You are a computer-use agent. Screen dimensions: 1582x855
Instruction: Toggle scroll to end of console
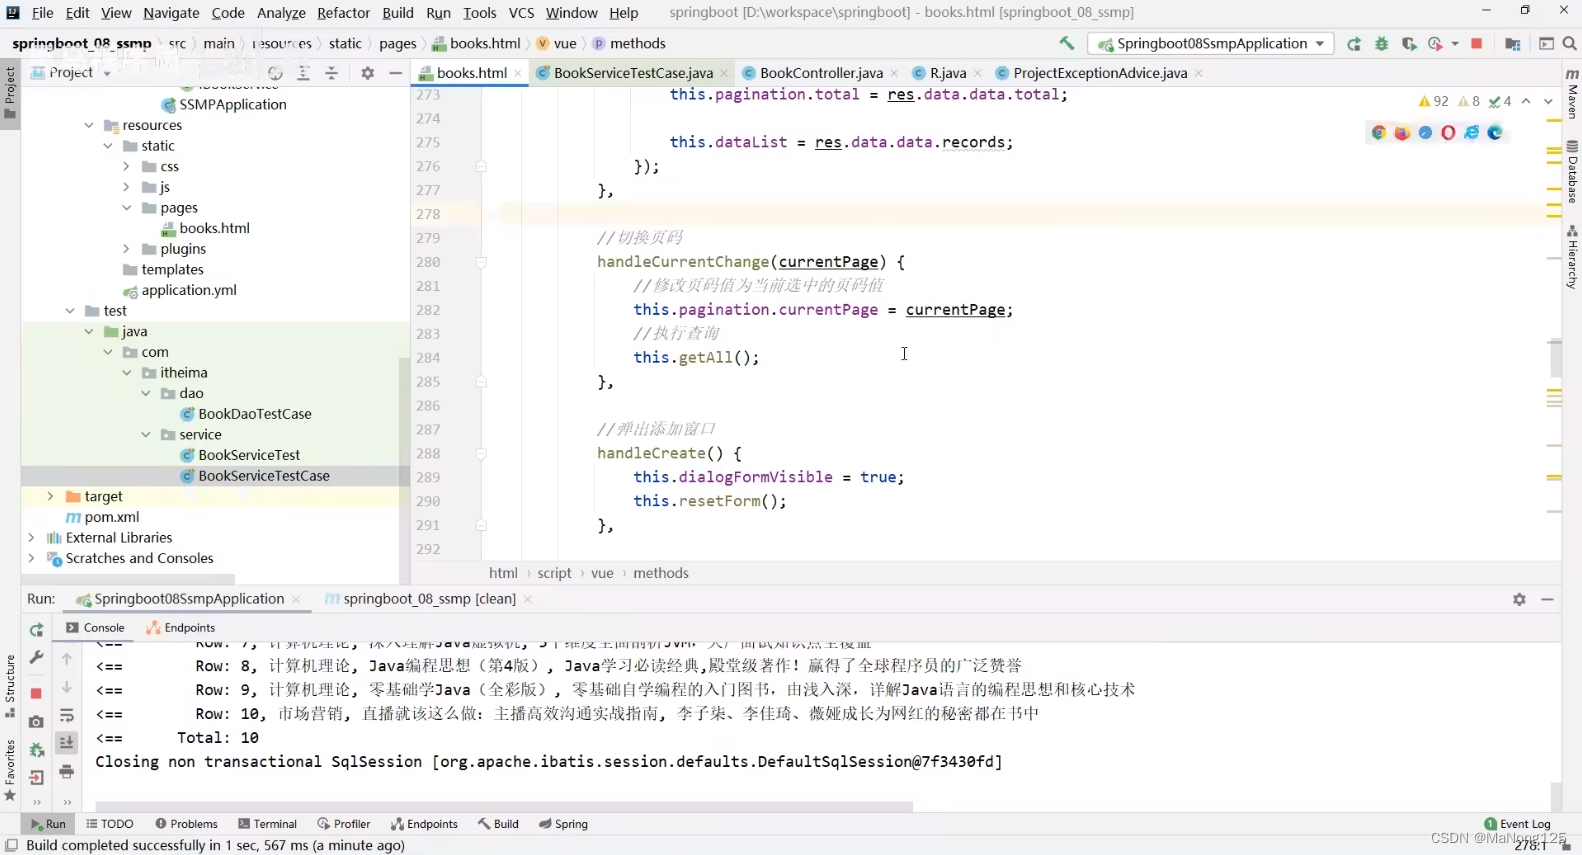point(67,743)
